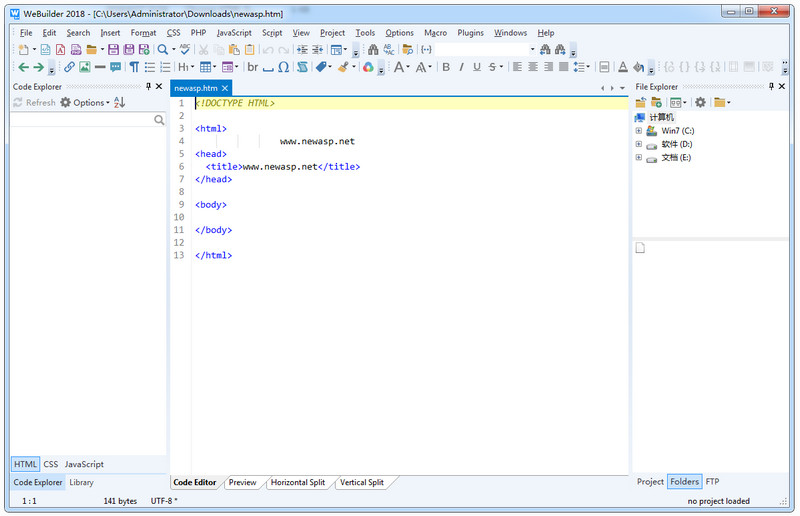Click the background fill bucket icon

coord(638,67)
